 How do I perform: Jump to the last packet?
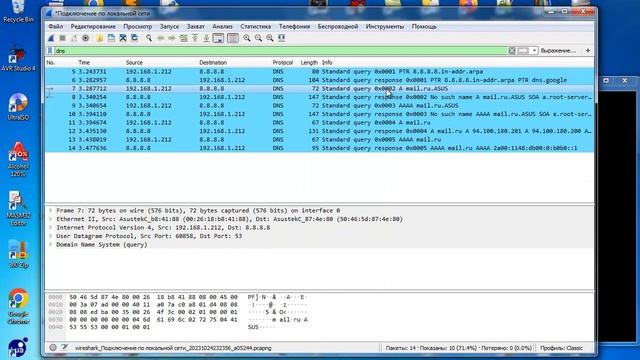click(207, 38)
